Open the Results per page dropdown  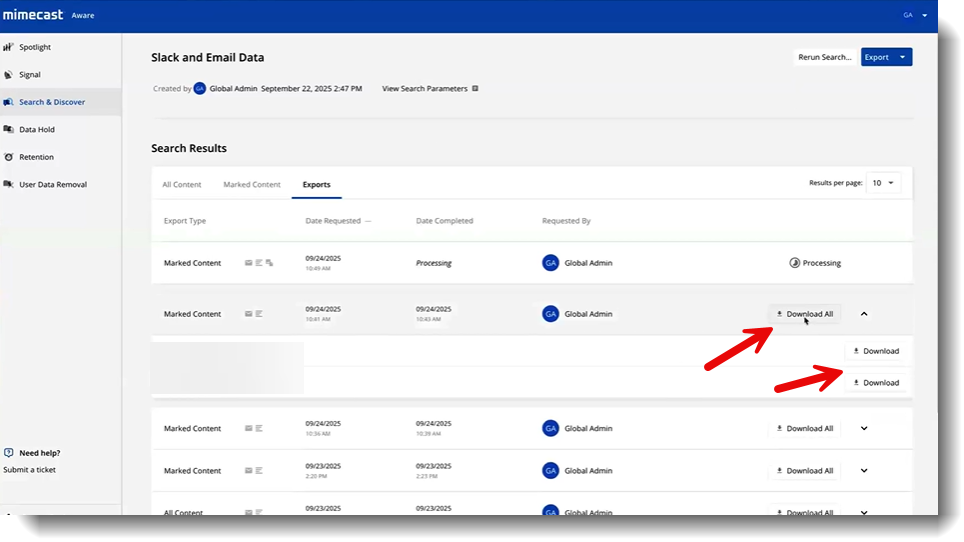(x=883, y=183)
